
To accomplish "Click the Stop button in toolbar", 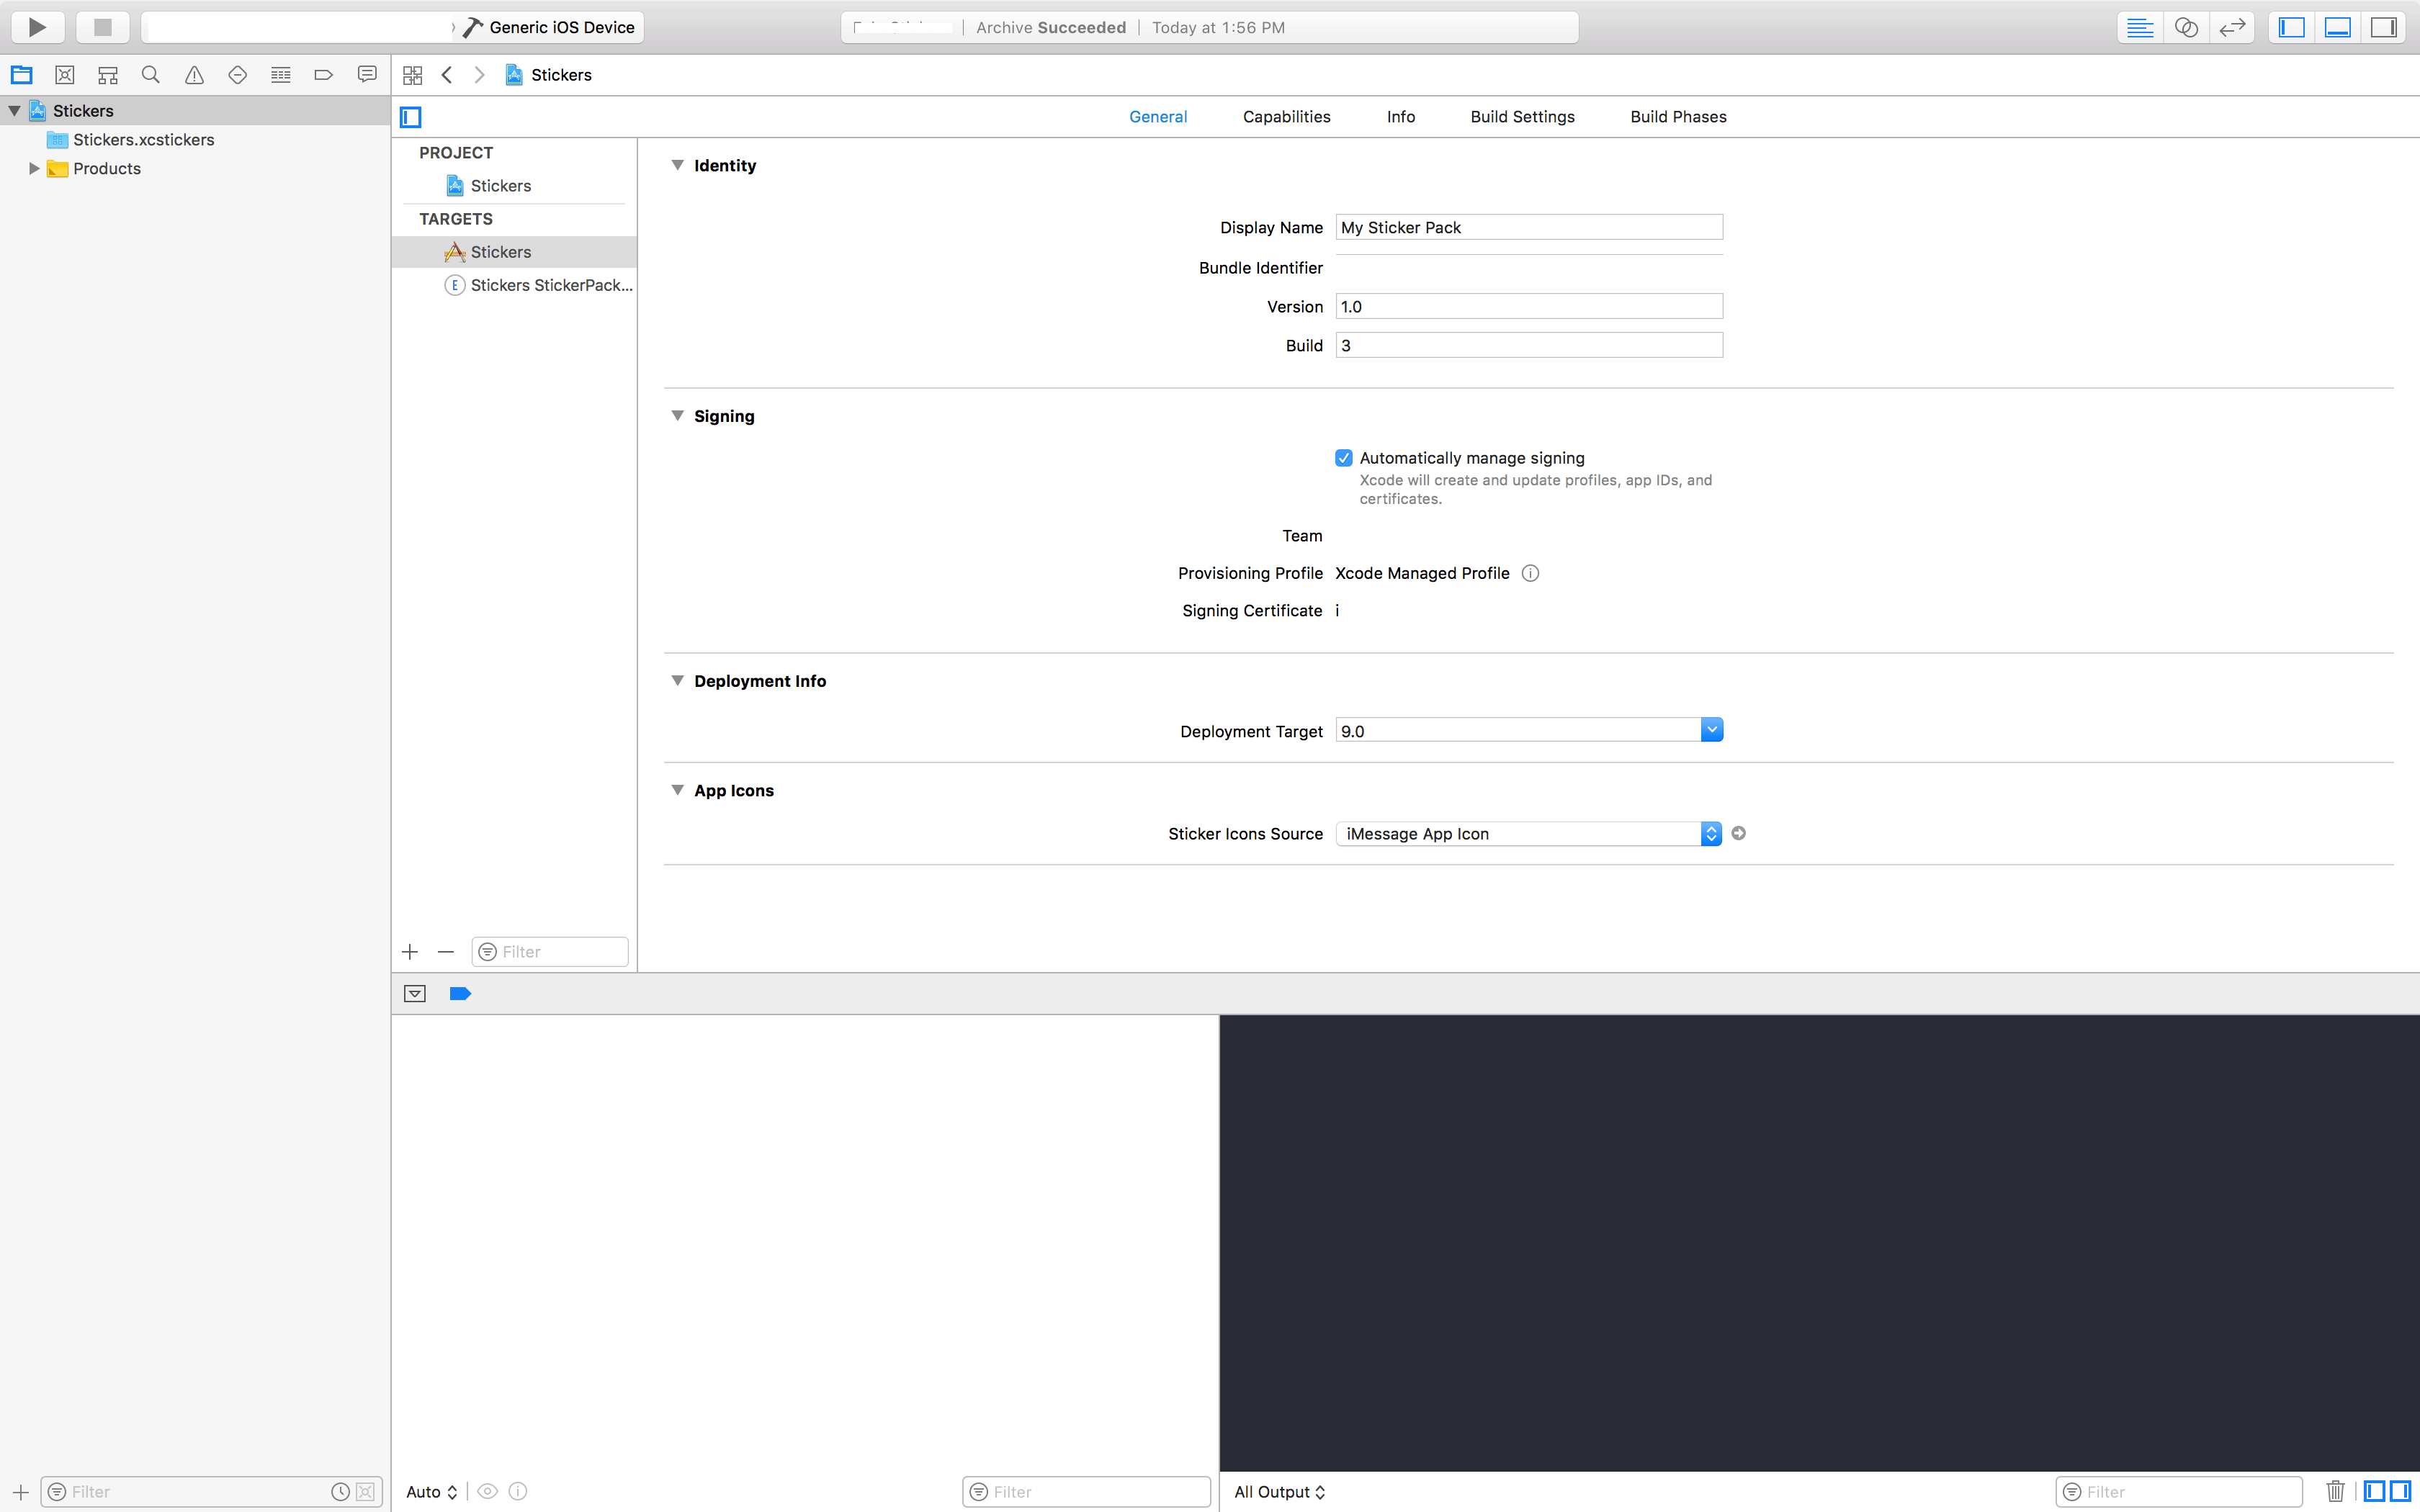I will pos(102,27).
